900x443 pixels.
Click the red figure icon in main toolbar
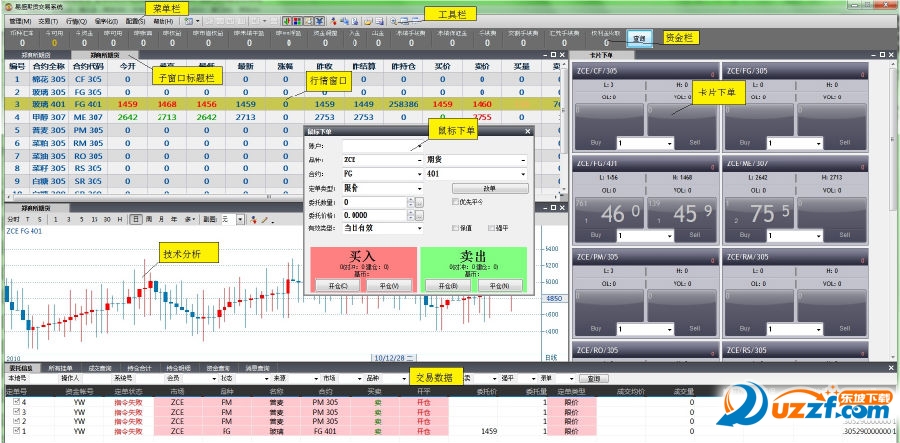click(333, 21)
